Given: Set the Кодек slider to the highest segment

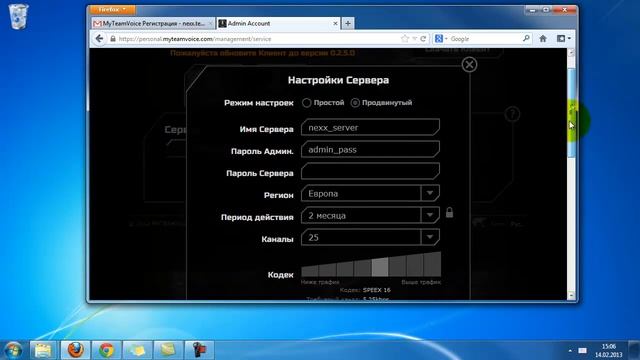Looking at the screenshot, I should click(433, 264).
